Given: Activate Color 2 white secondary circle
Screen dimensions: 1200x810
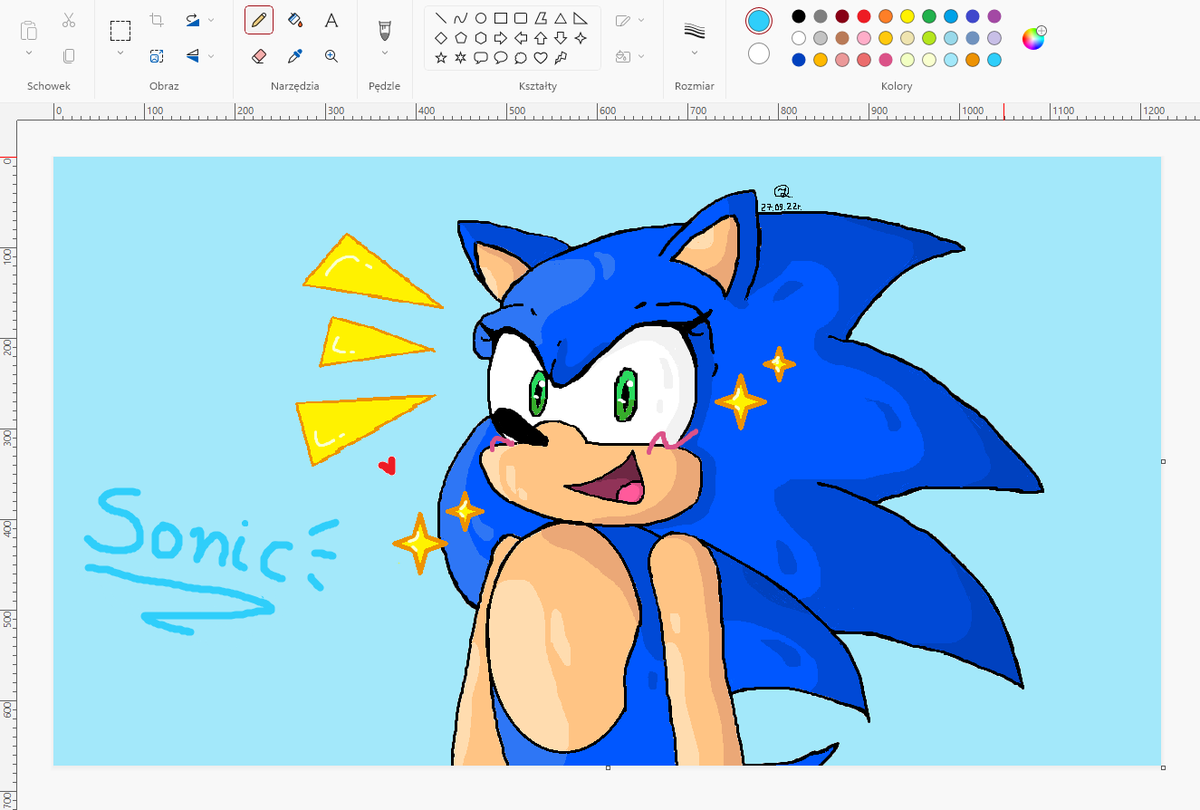Looking at the screenshot, I should pos(759,53).
